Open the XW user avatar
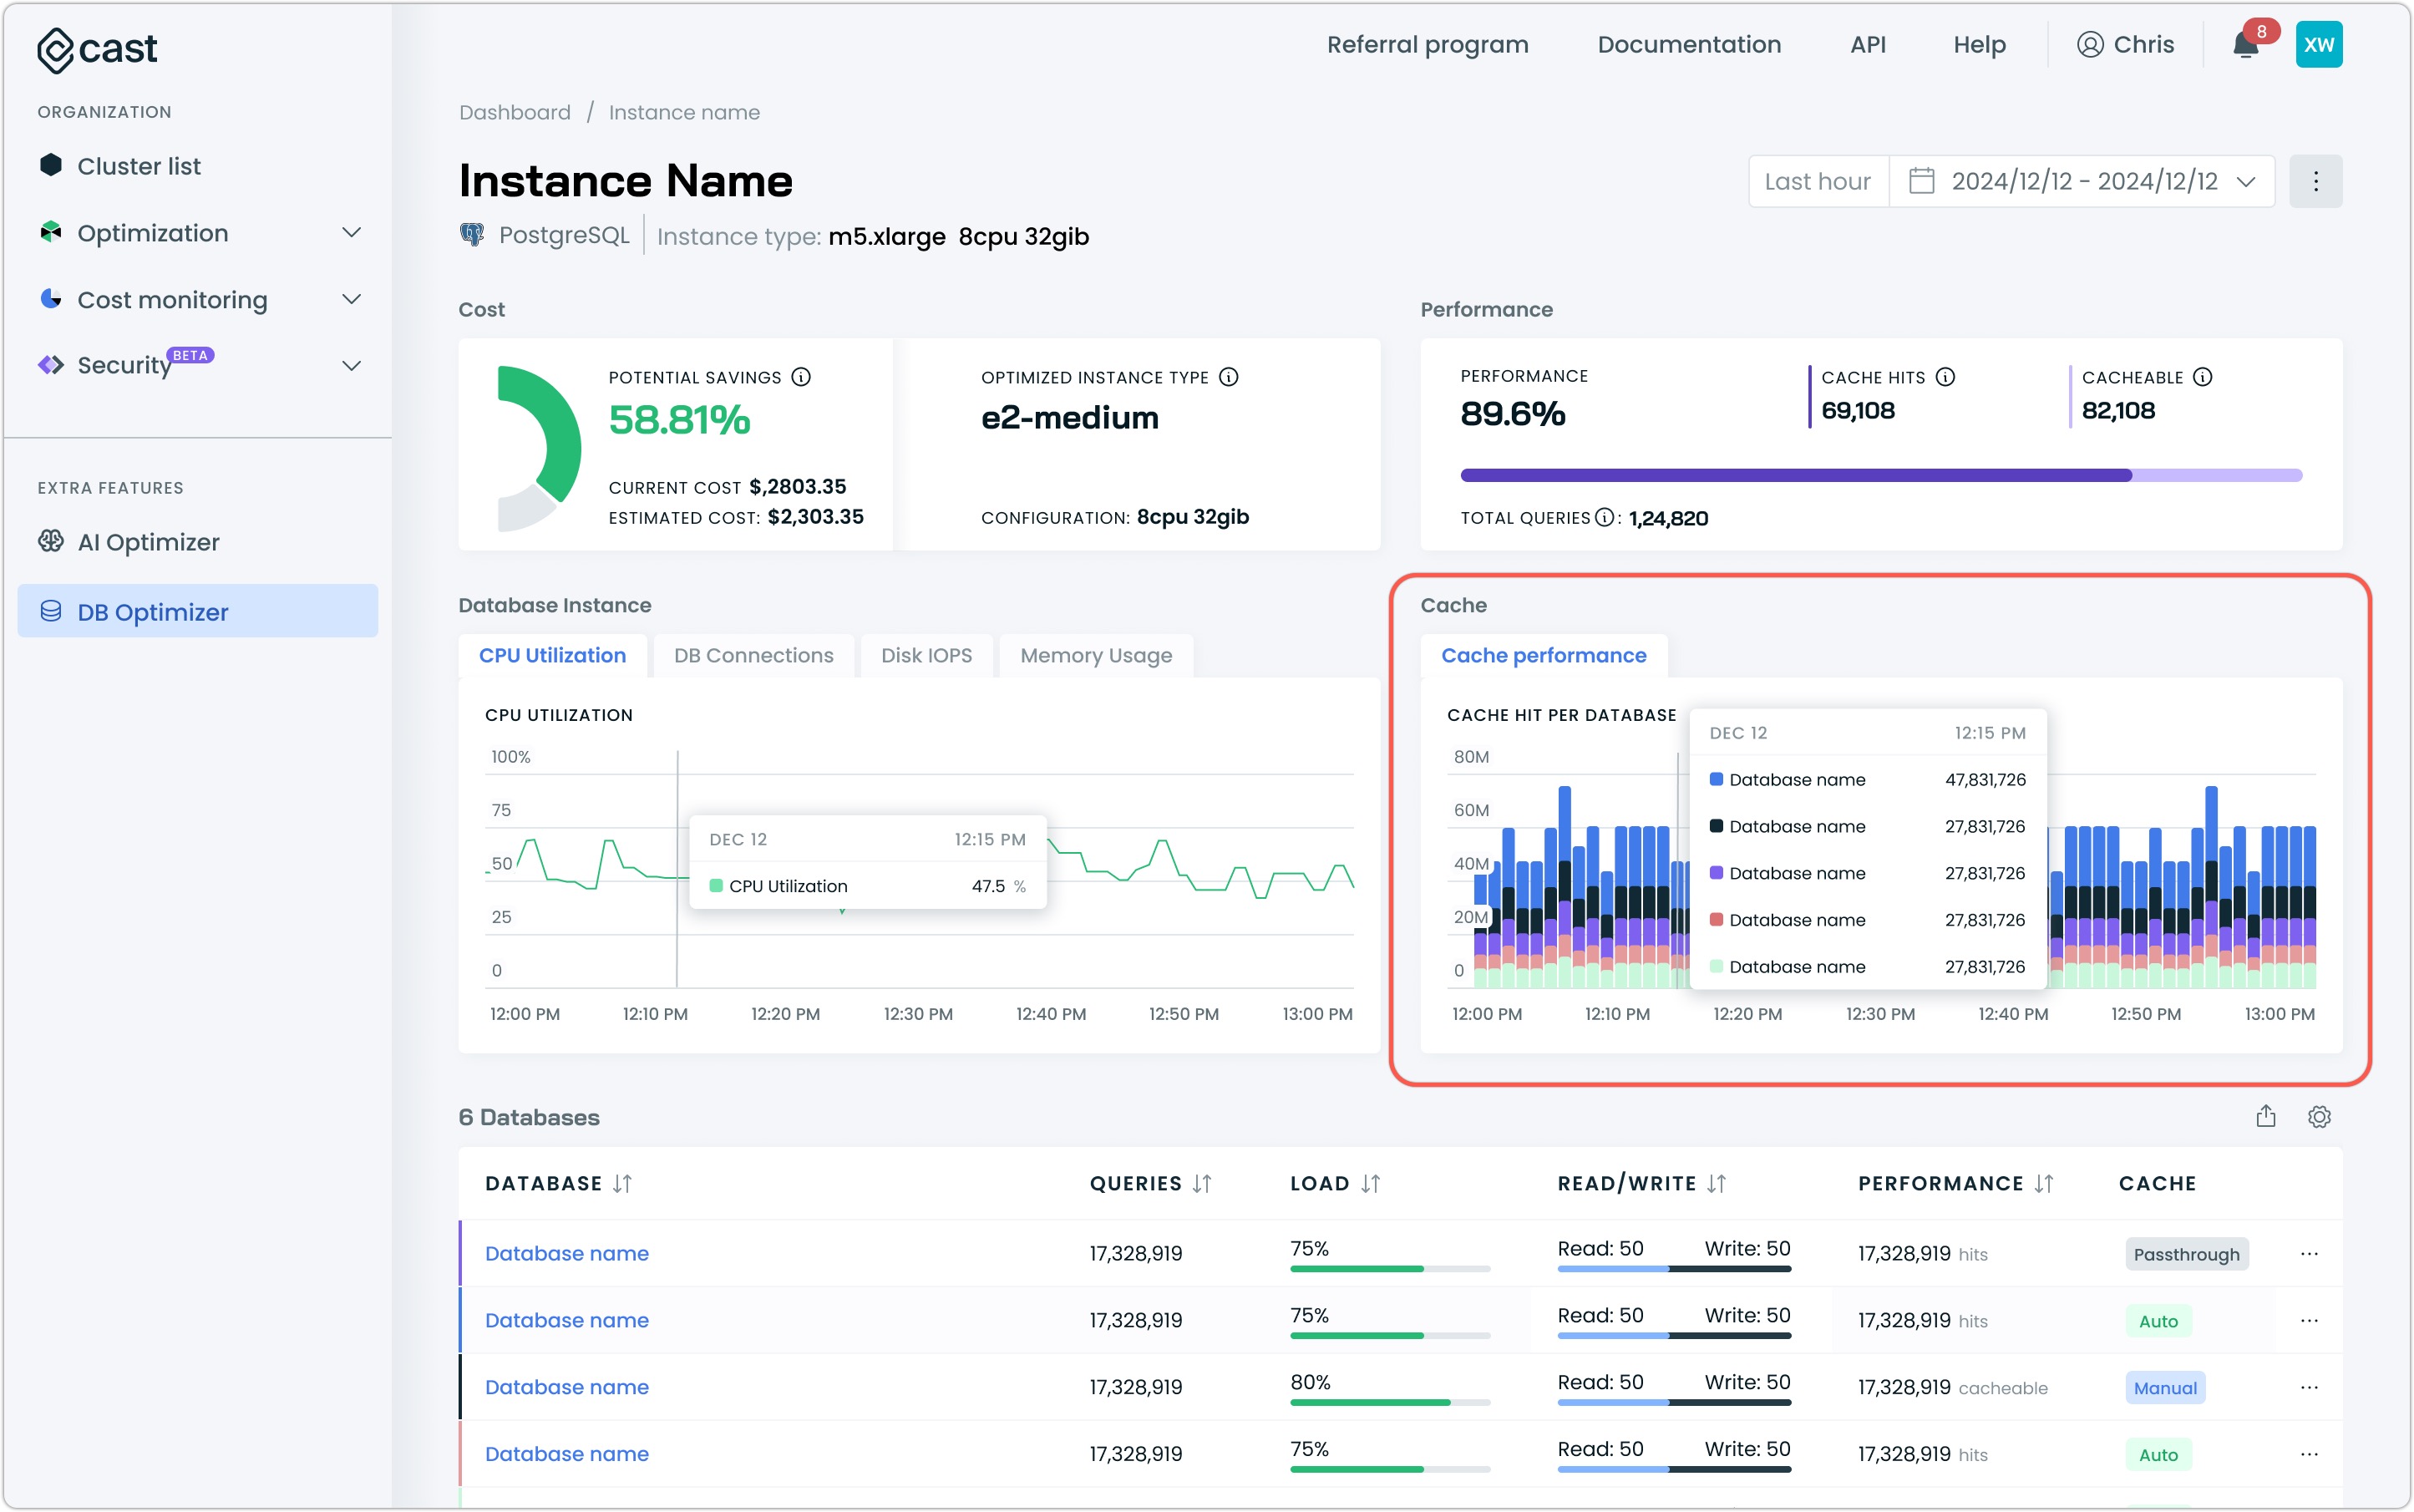The width and height of the screenshot is (2414, 1512). point(2318,45)
